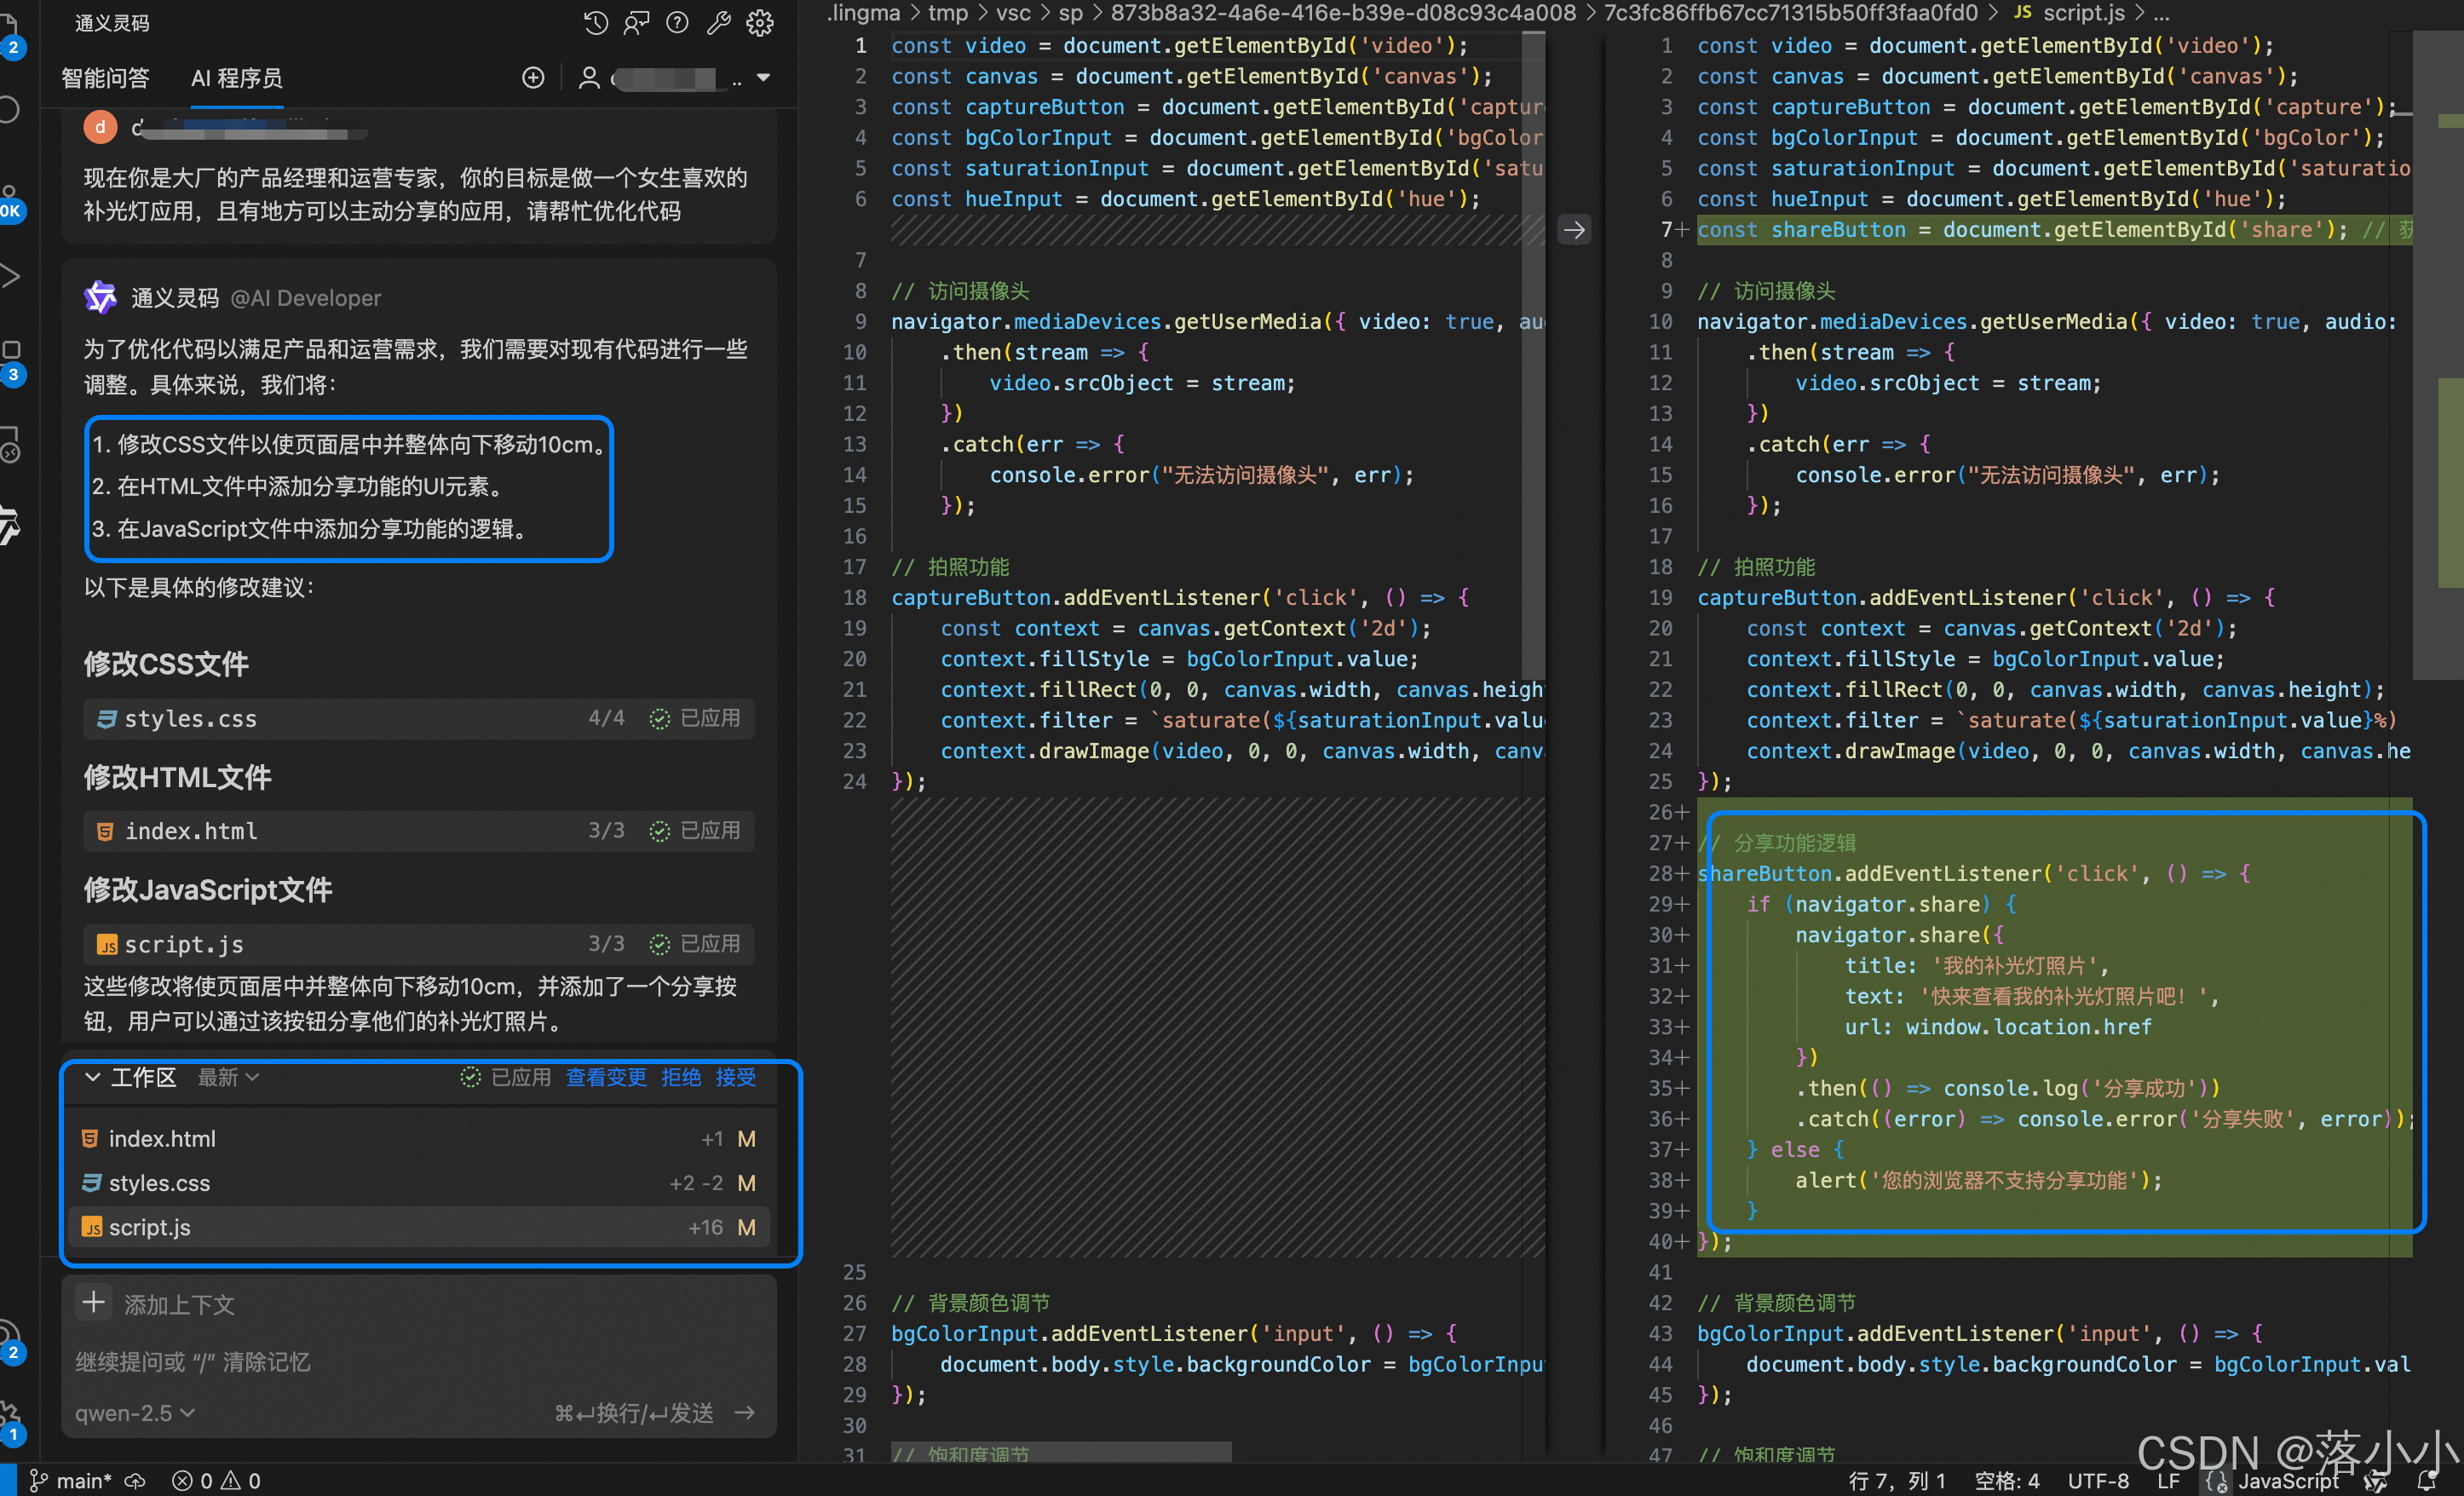Switch to 智能问答 tab

(x=105, y=78)
